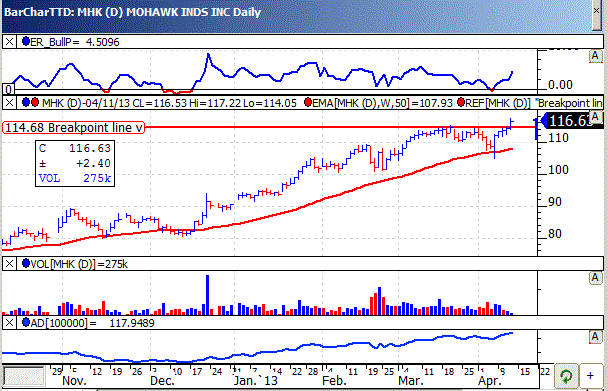This screenshot has height=391, width=608.
Task: Click the red dot before REF[MHK (D)]
Action: pyautogui.click(x=461, y=102)
